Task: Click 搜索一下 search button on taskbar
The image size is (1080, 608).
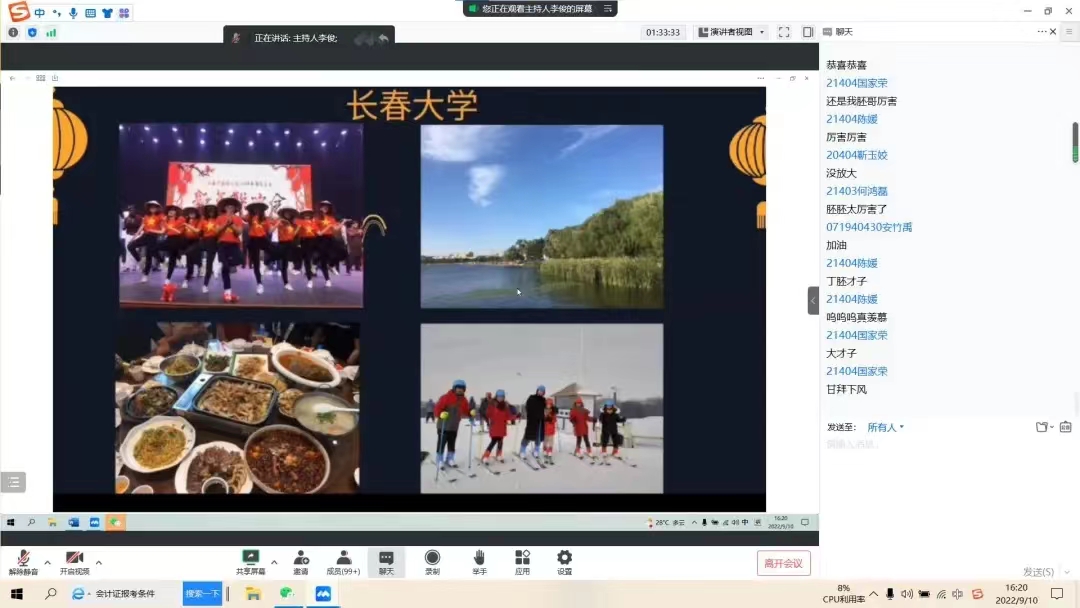Action: [202, 594]
